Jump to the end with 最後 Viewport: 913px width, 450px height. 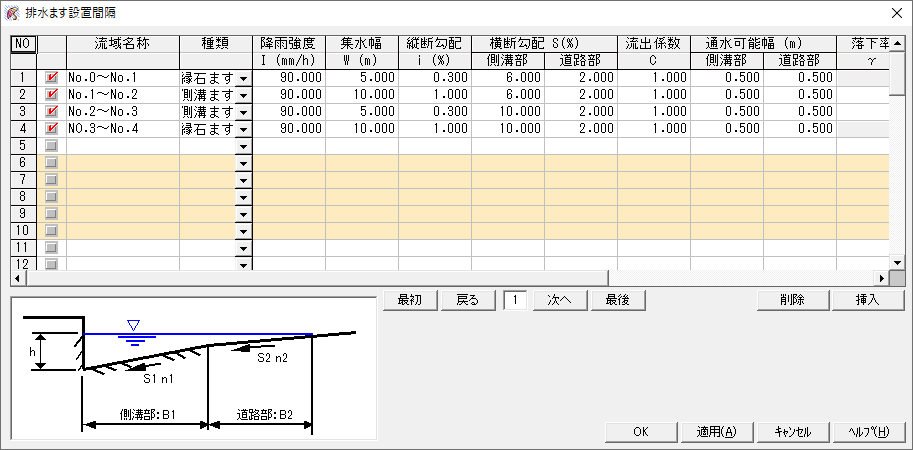tap(618, 300)
